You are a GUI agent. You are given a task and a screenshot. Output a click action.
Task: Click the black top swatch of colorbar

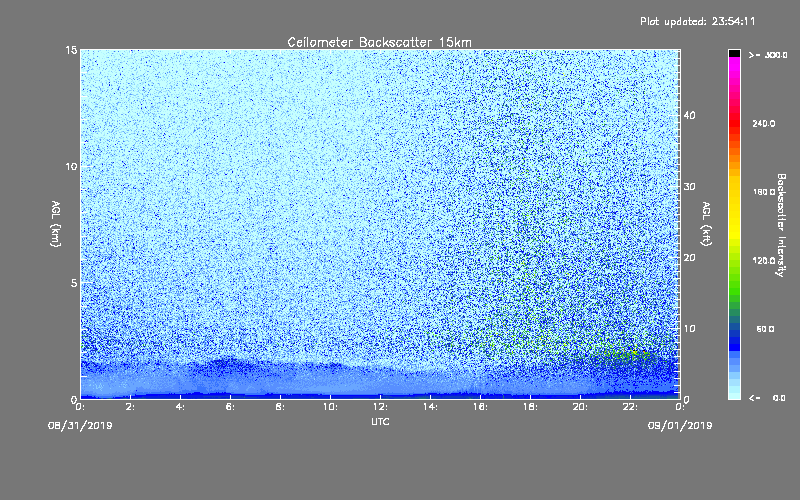click(734, 53)
